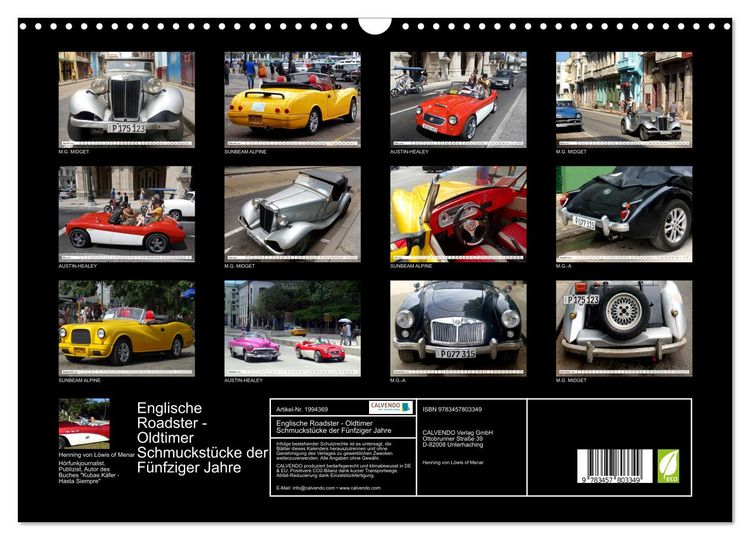Select the red Austin-Healey street photo in top row
Image resolution: width=750 pixels, height=540 pixels.
click(x=458, y=99)
